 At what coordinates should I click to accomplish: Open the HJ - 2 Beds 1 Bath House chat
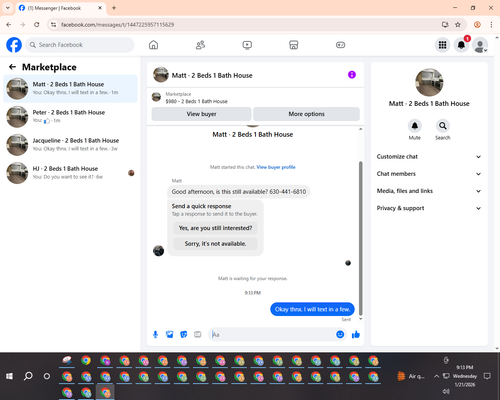coord(70,173)
